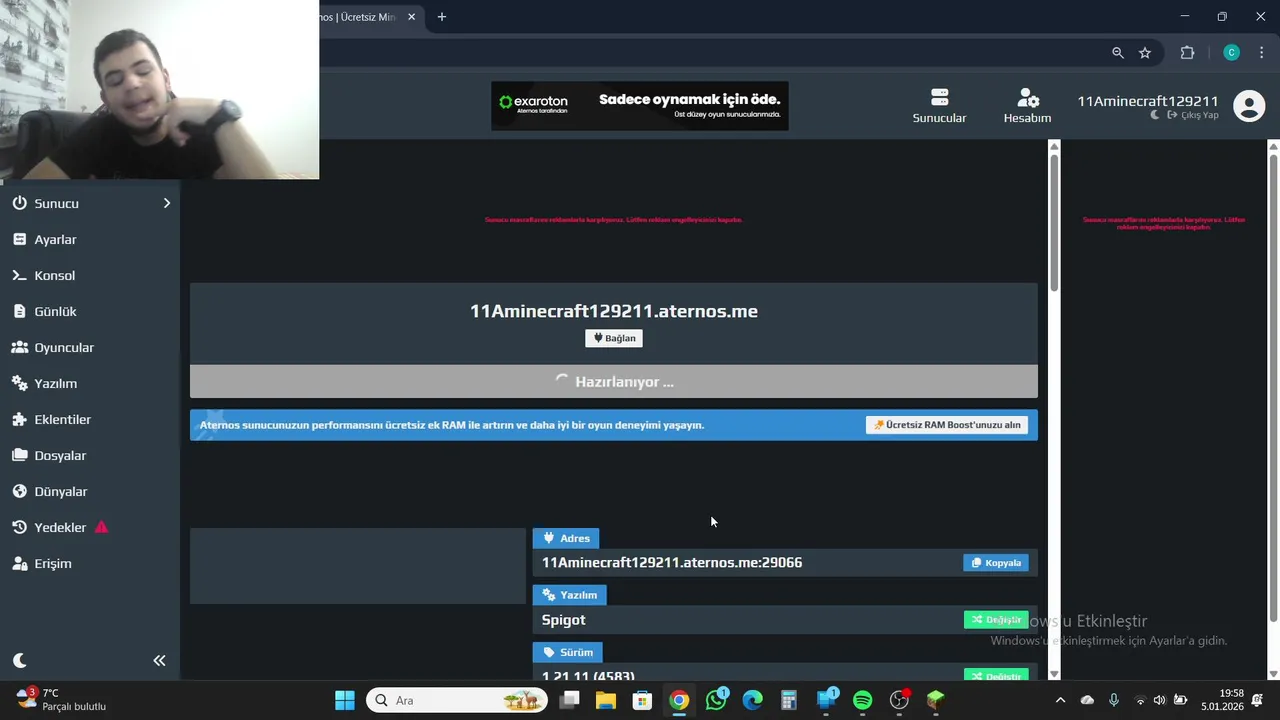Open the weather widget in taskbar
The image size is (1280, 720).
62,700
